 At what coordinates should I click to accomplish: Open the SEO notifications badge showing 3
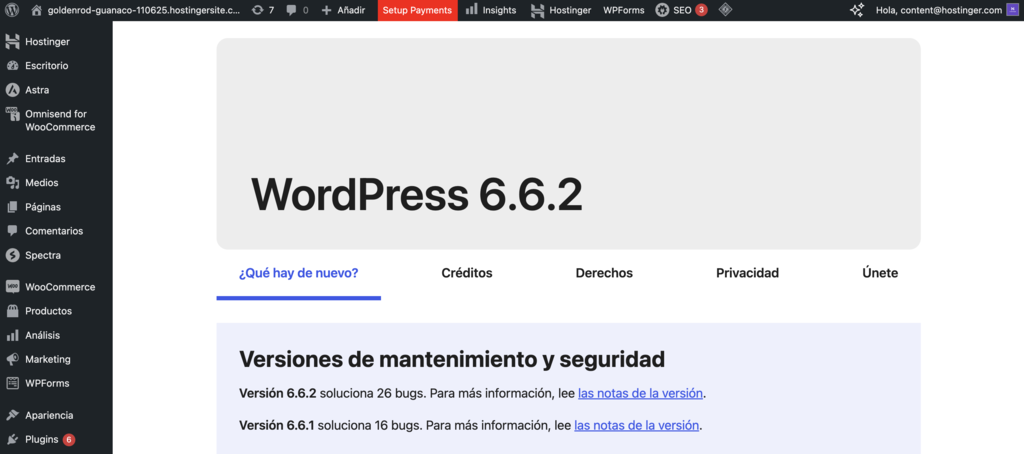[x=701, y=10]
